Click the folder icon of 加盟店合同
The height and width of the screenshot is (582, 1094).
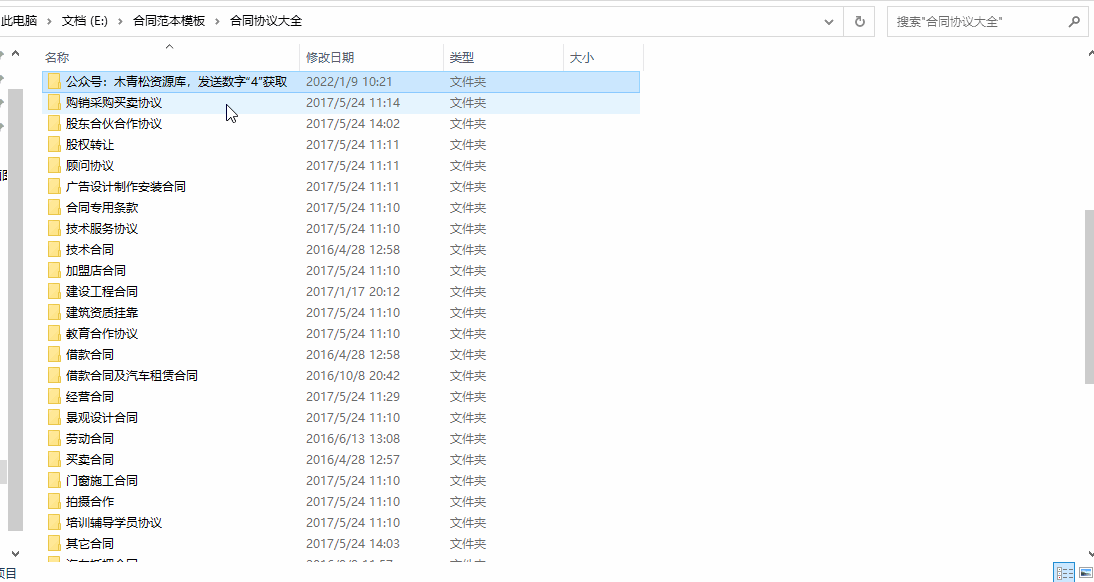(54, 270)
